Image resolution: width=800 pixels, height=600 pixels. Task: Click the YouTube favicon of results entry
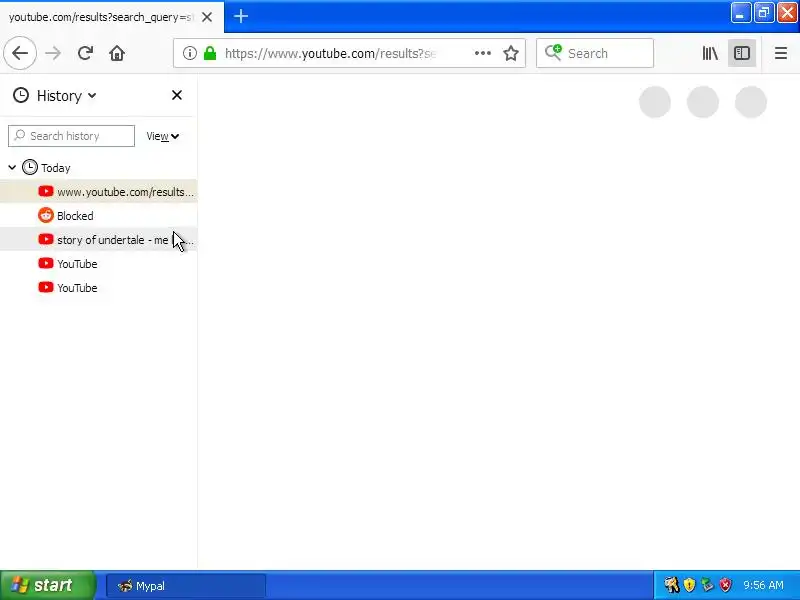pyautogui.click(x=46, y=191)
